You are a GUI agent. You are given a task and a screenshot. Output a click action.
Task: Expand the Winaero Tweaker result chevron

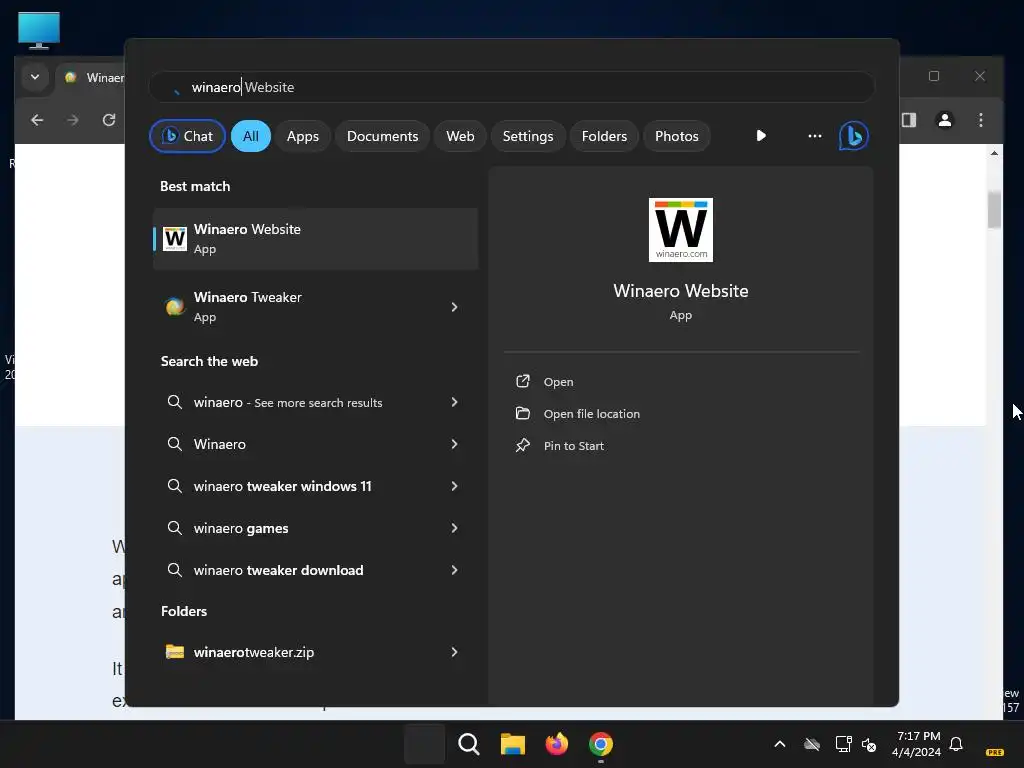(x=454, y=307)
